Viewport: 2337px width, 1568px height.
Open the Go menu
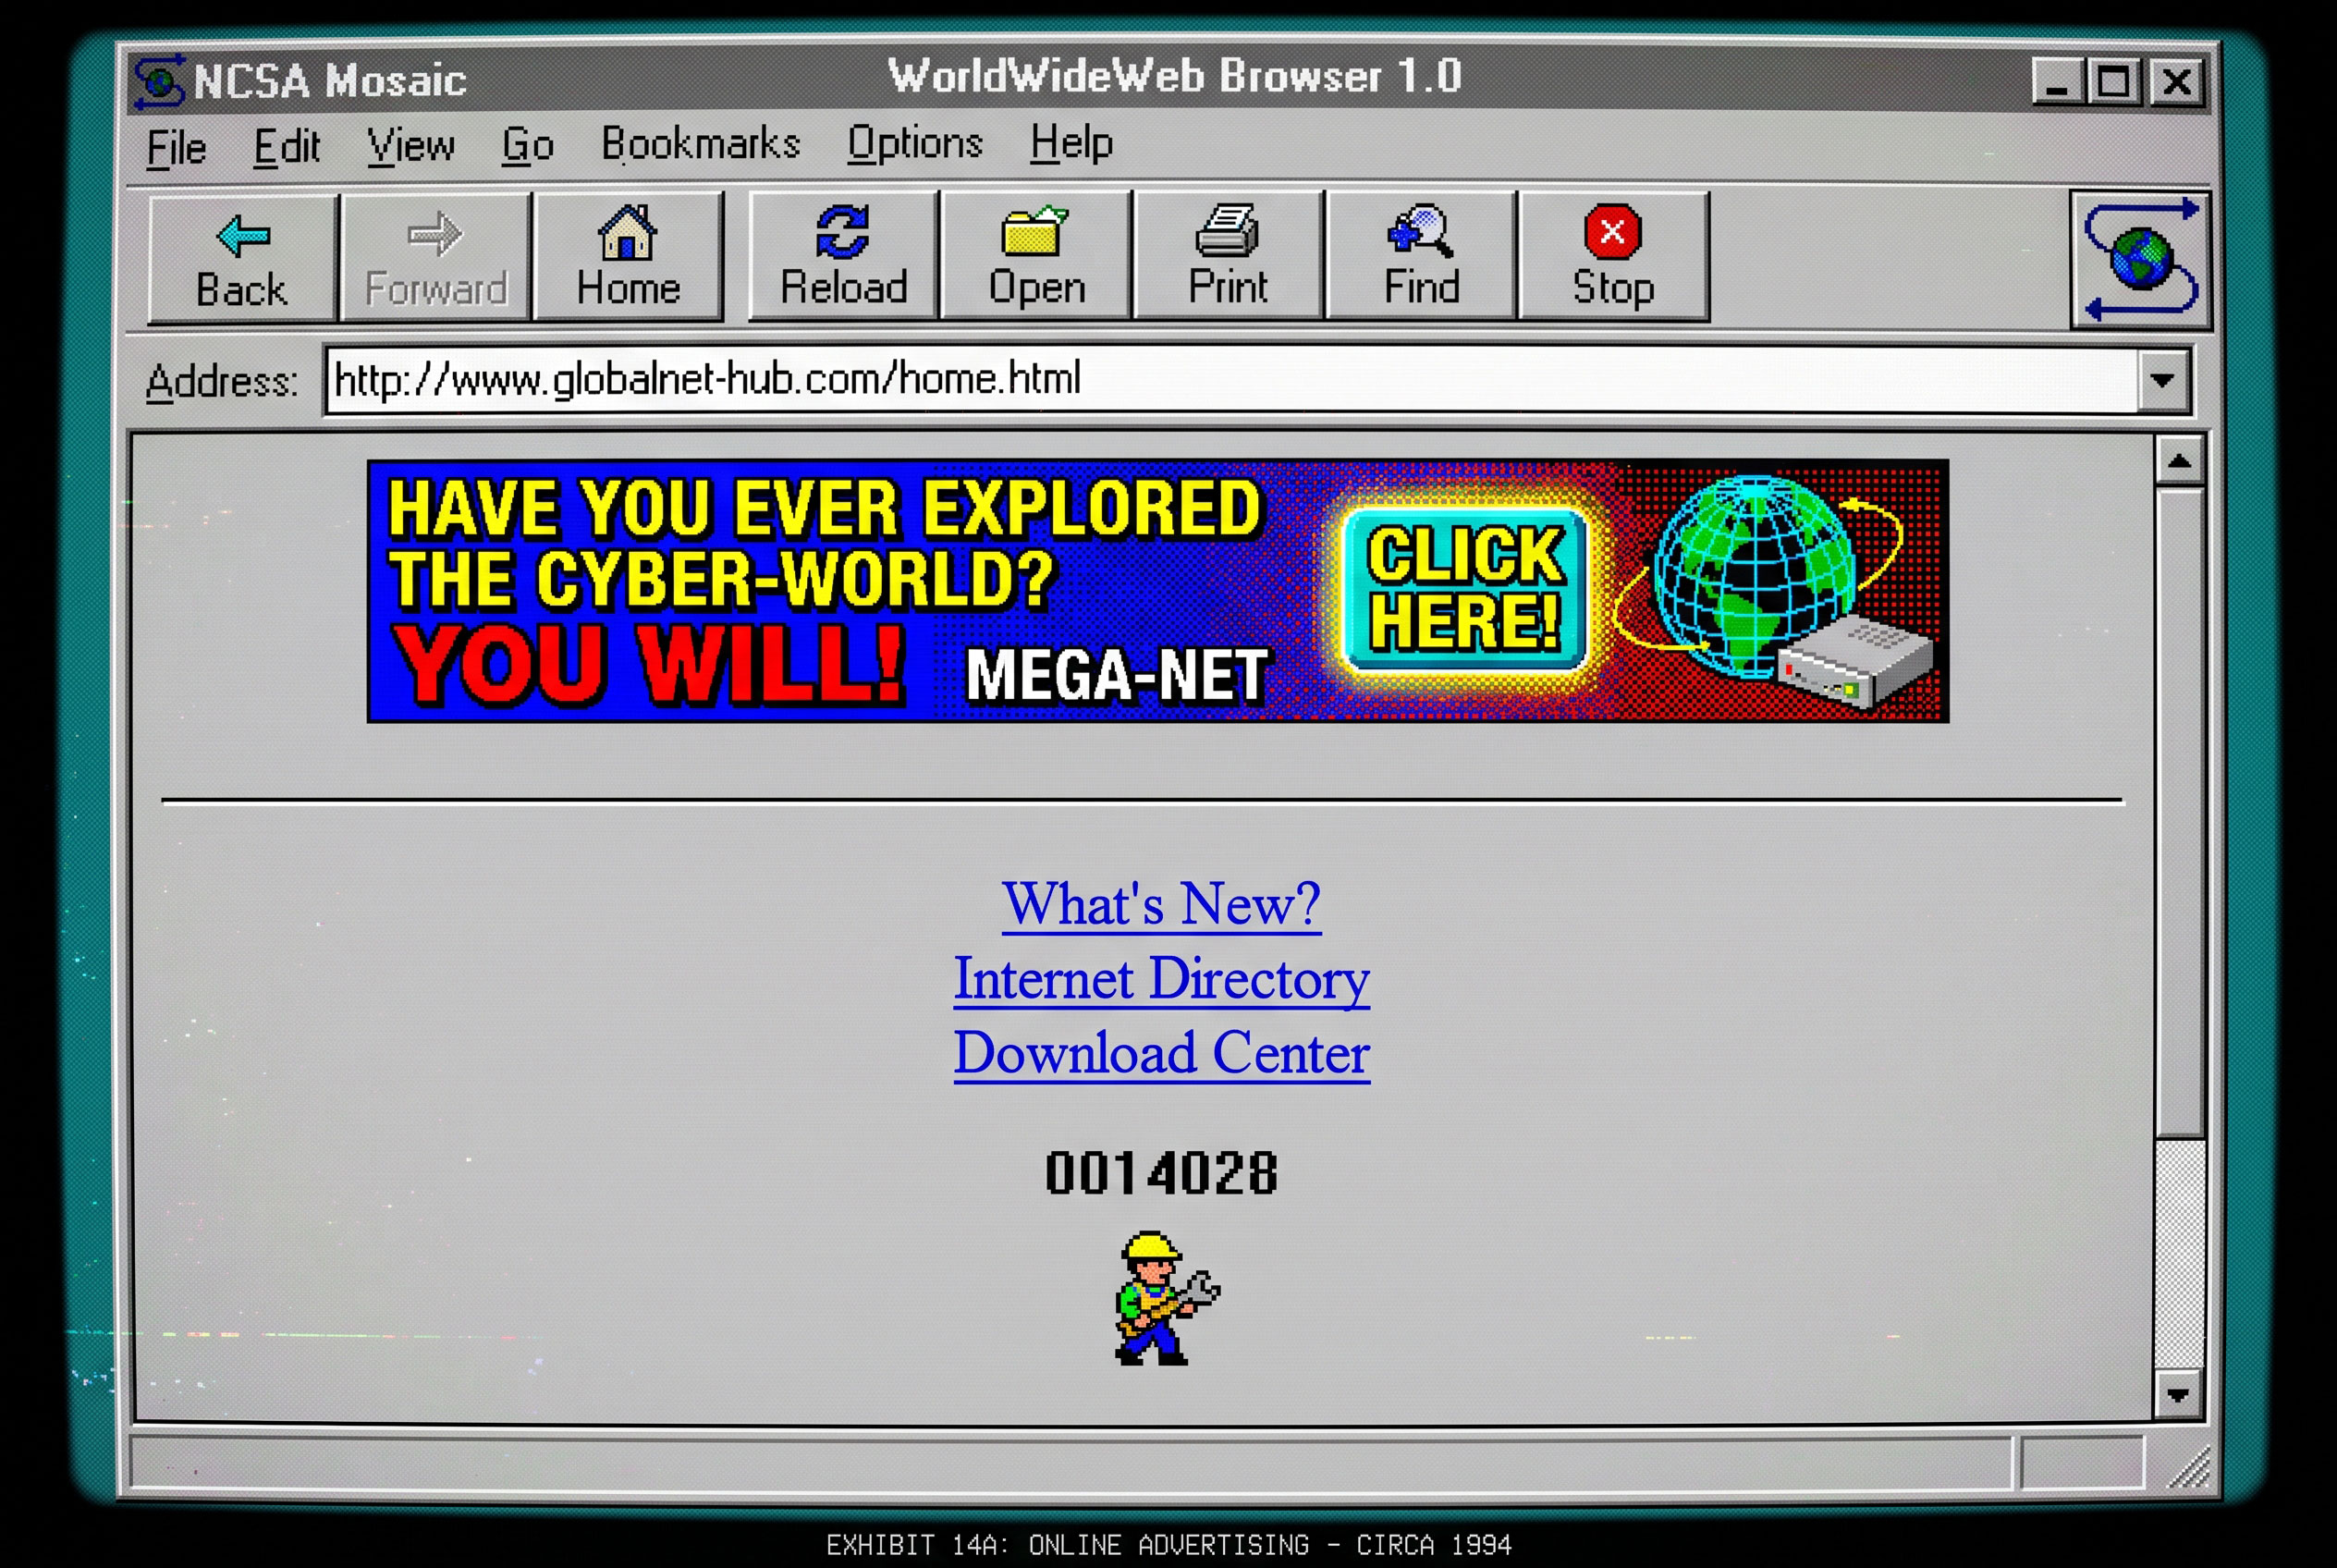point(527,145)
